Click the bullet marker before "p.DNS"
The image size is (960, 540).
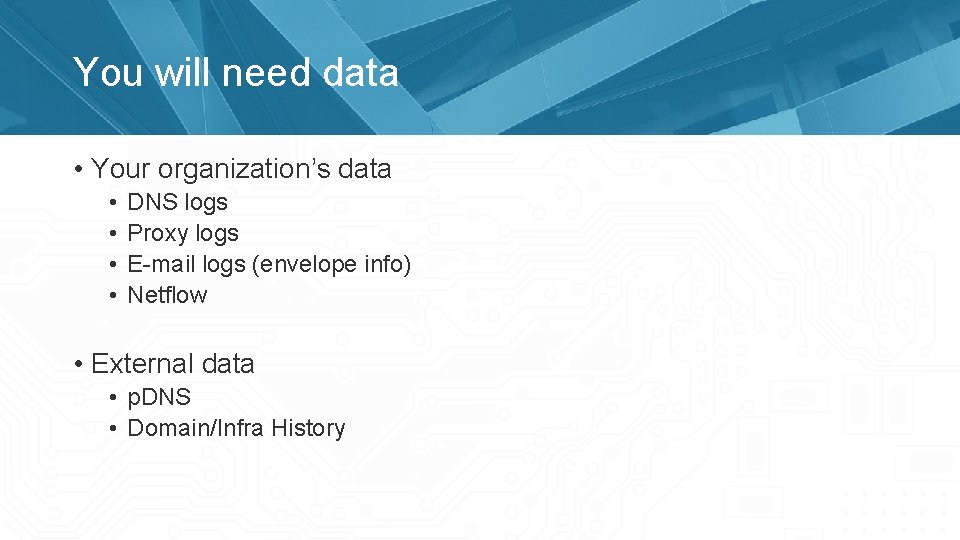click(116, 397)
